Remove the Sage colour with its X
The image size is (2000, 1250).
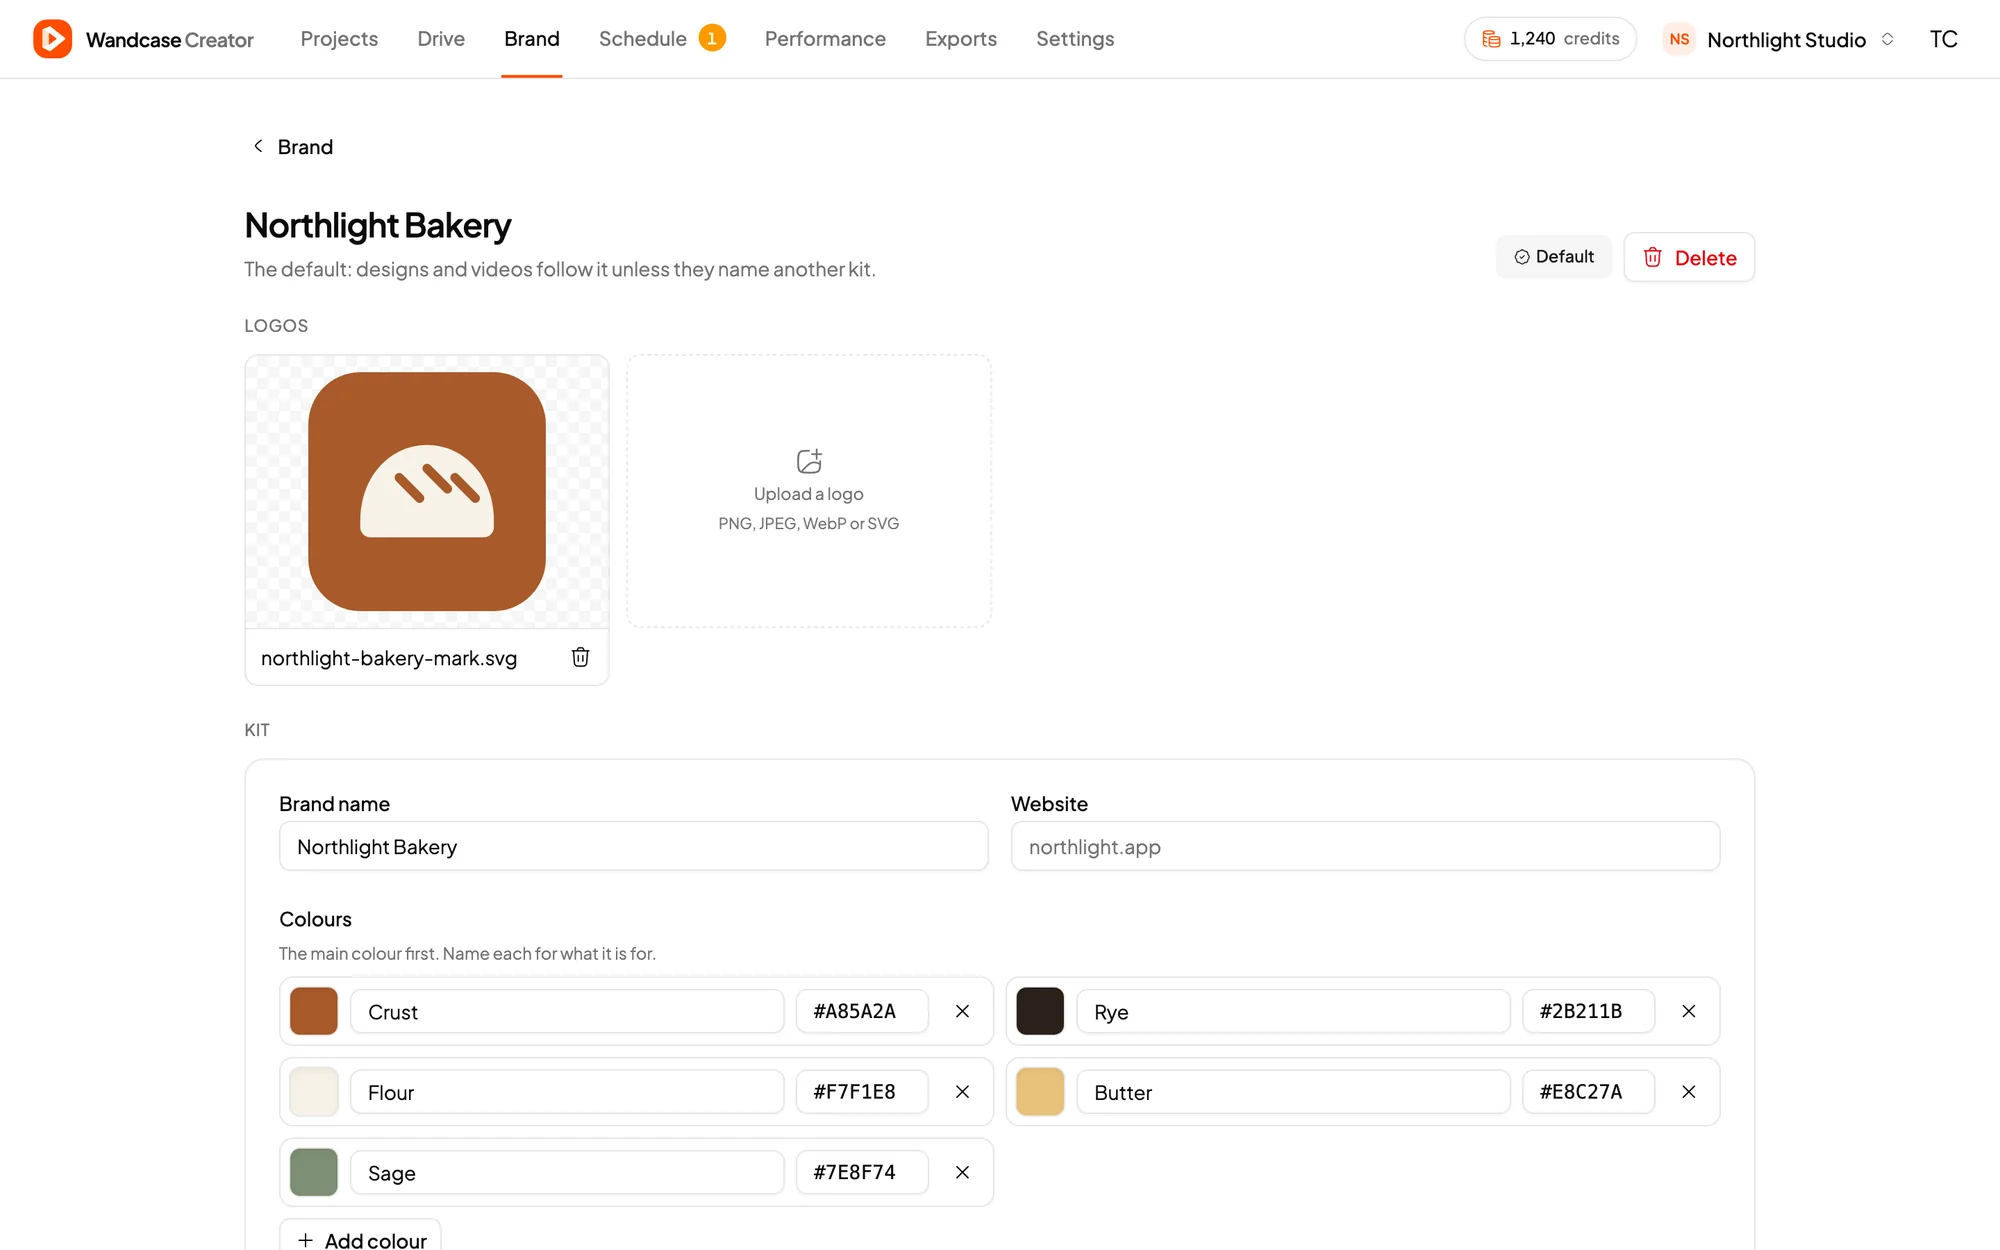[x=962, y=1172]
